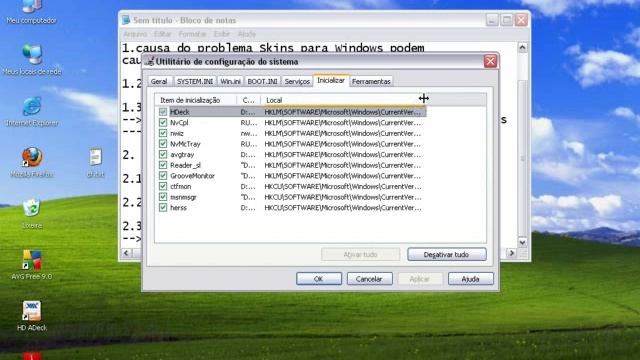Launch Mozilla Firefox desktop shortcut

[x=32, y=162]
